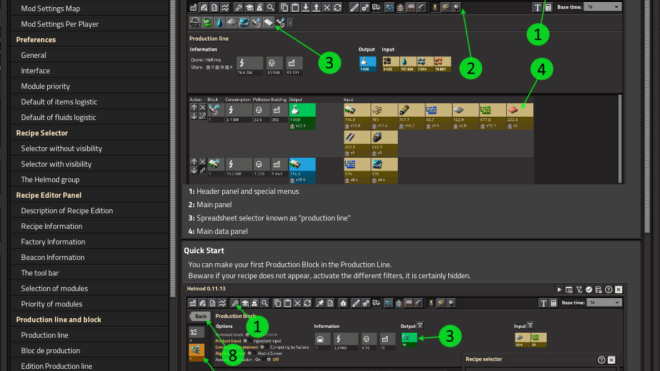The image size is (660, 371).
Task: Click the data panel scrollbar in upper screenshot
Action: tap(620, 139)
